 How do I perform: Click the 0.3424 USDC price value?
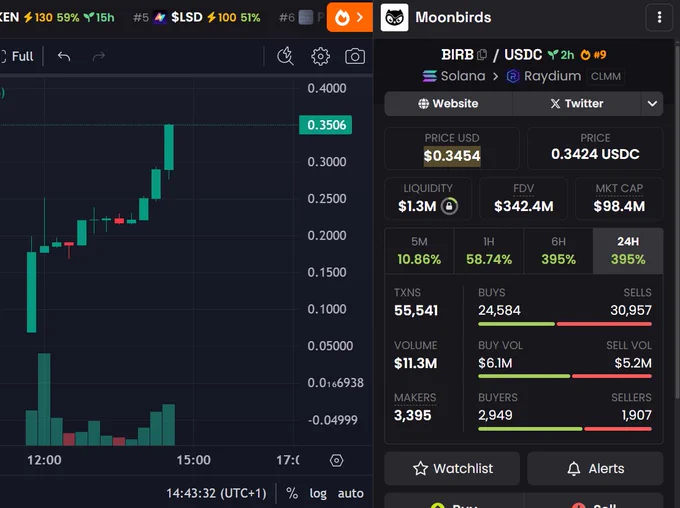tap(595, 154)
